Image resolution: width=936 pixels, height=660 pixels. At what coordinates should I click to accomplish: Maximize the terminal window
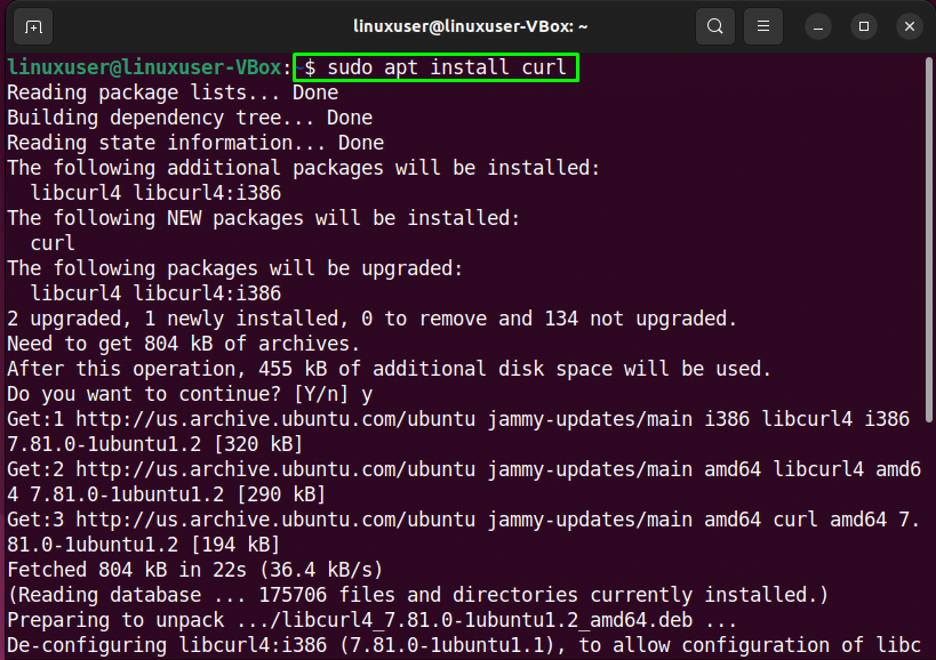click(x=864, y=27)
